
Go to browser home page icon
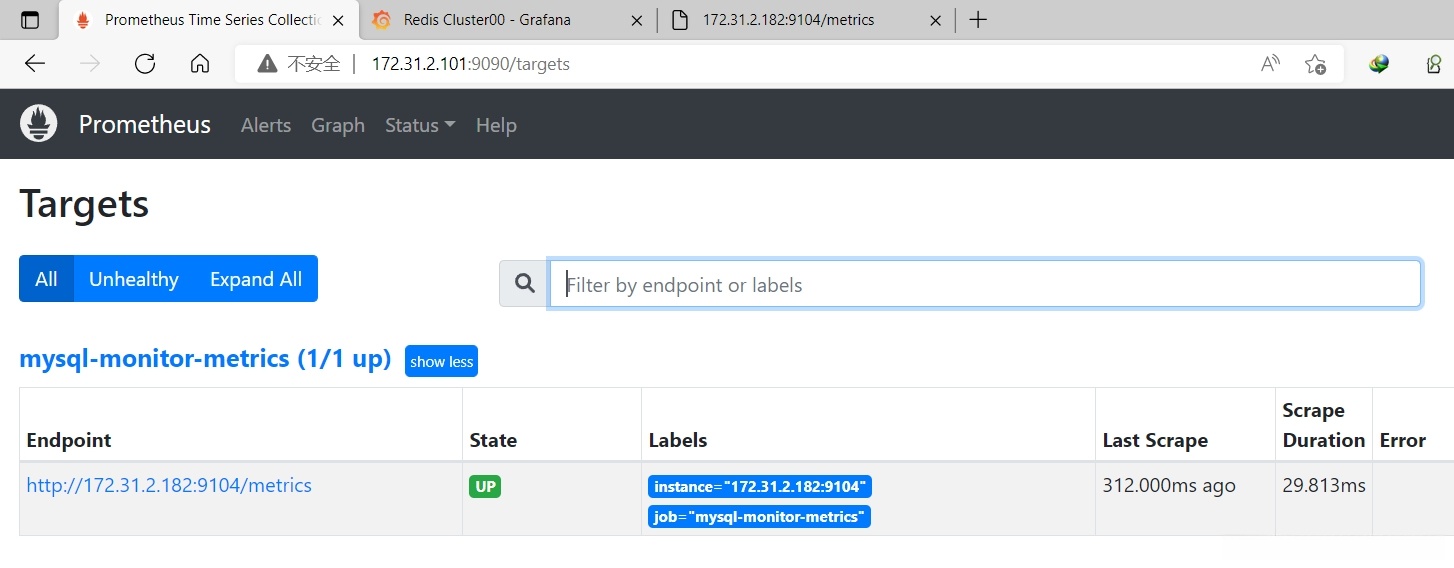200,64
